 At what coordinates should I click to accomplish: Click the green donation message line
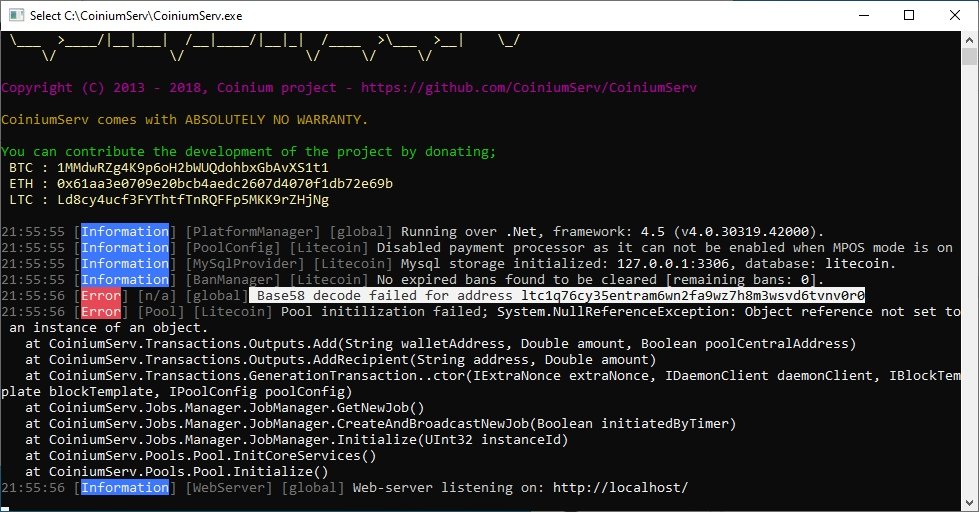248,152
